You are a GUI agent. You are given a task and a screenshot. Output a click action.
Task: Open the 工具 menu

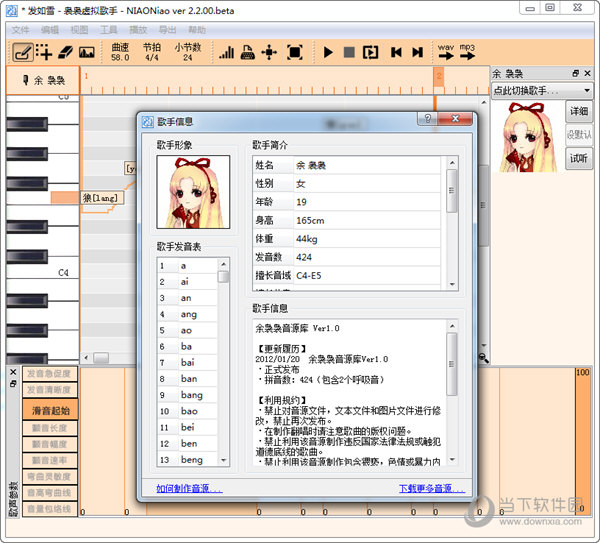[109, 30]
